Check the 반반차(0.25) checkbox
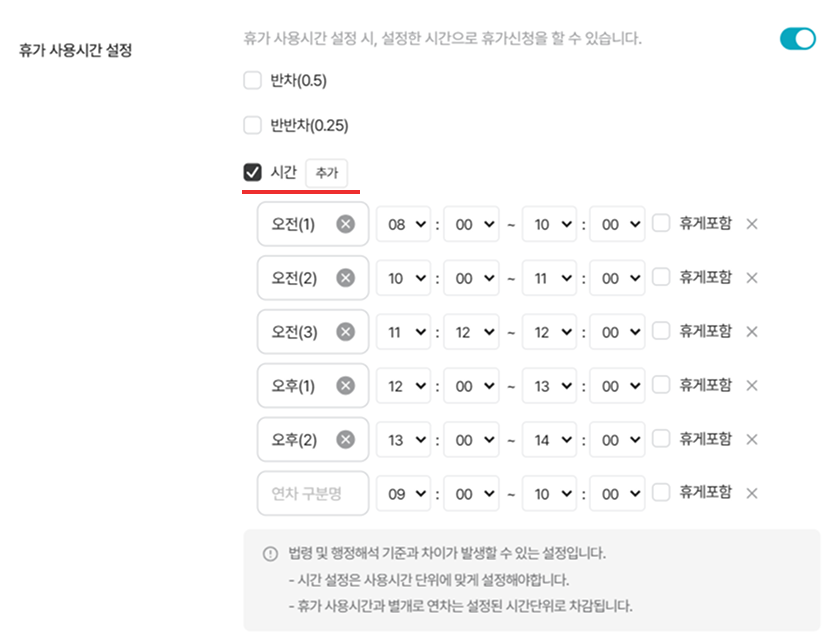 252,125
